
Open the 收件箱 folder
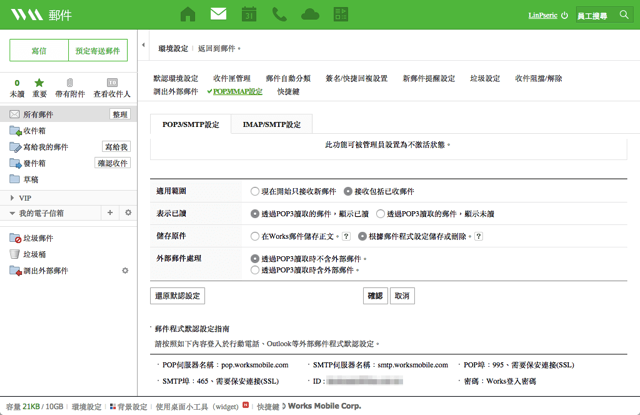click(x=34, y=131)
